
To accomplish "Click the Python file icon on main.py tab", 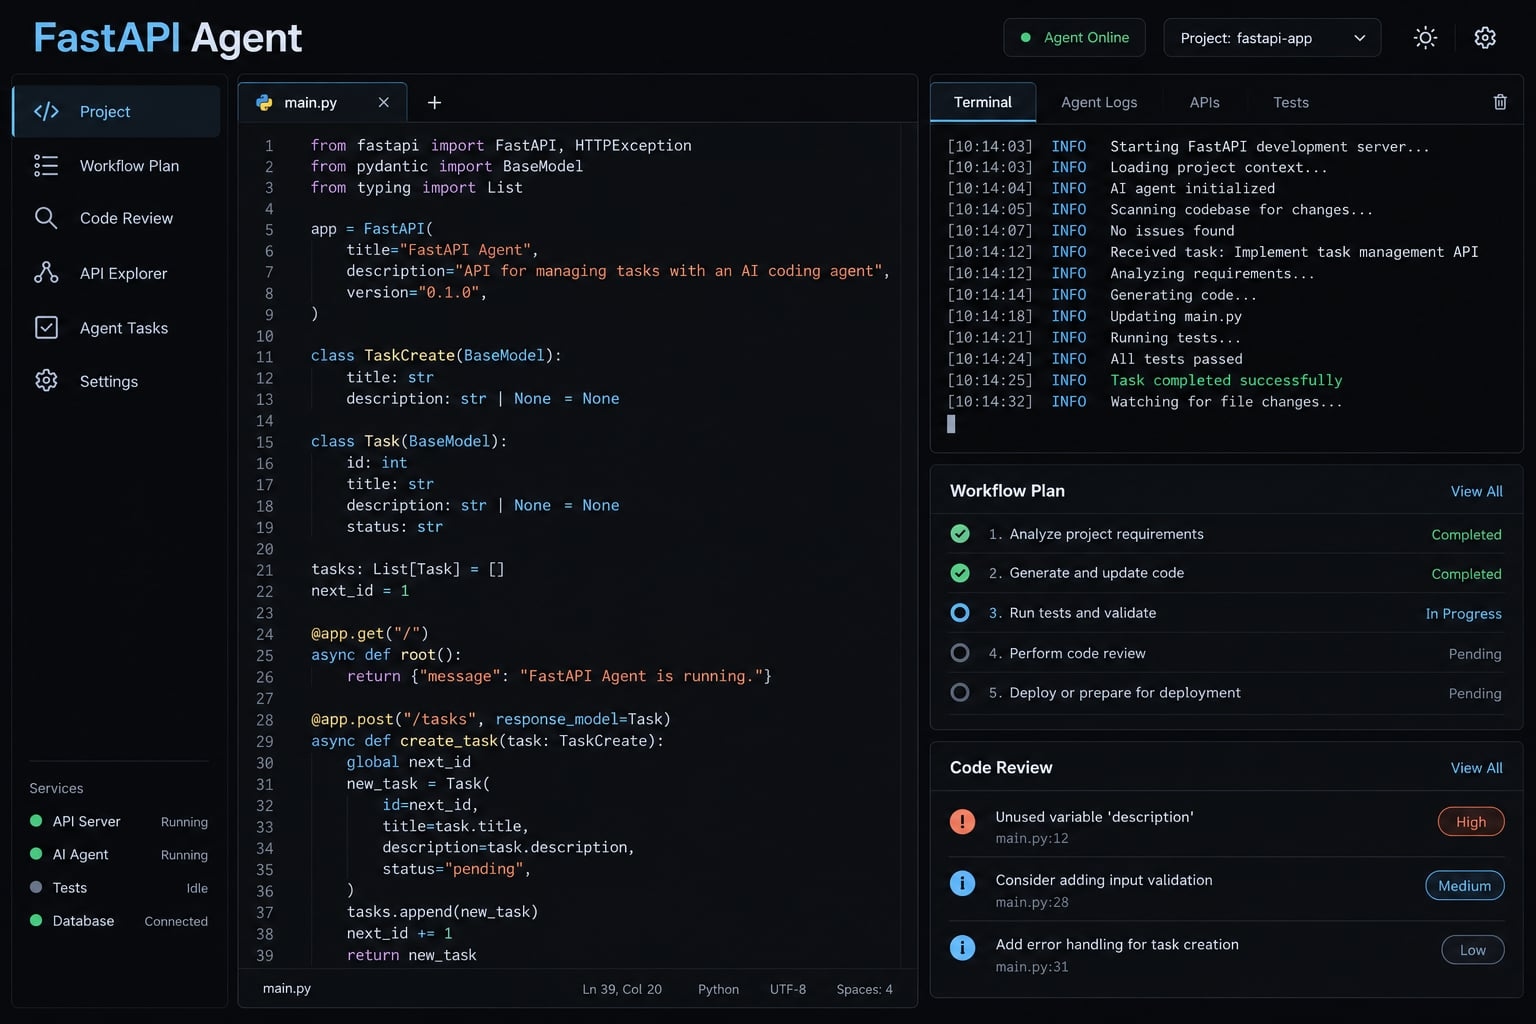I will pyautogui.click(x=264, y=102).
